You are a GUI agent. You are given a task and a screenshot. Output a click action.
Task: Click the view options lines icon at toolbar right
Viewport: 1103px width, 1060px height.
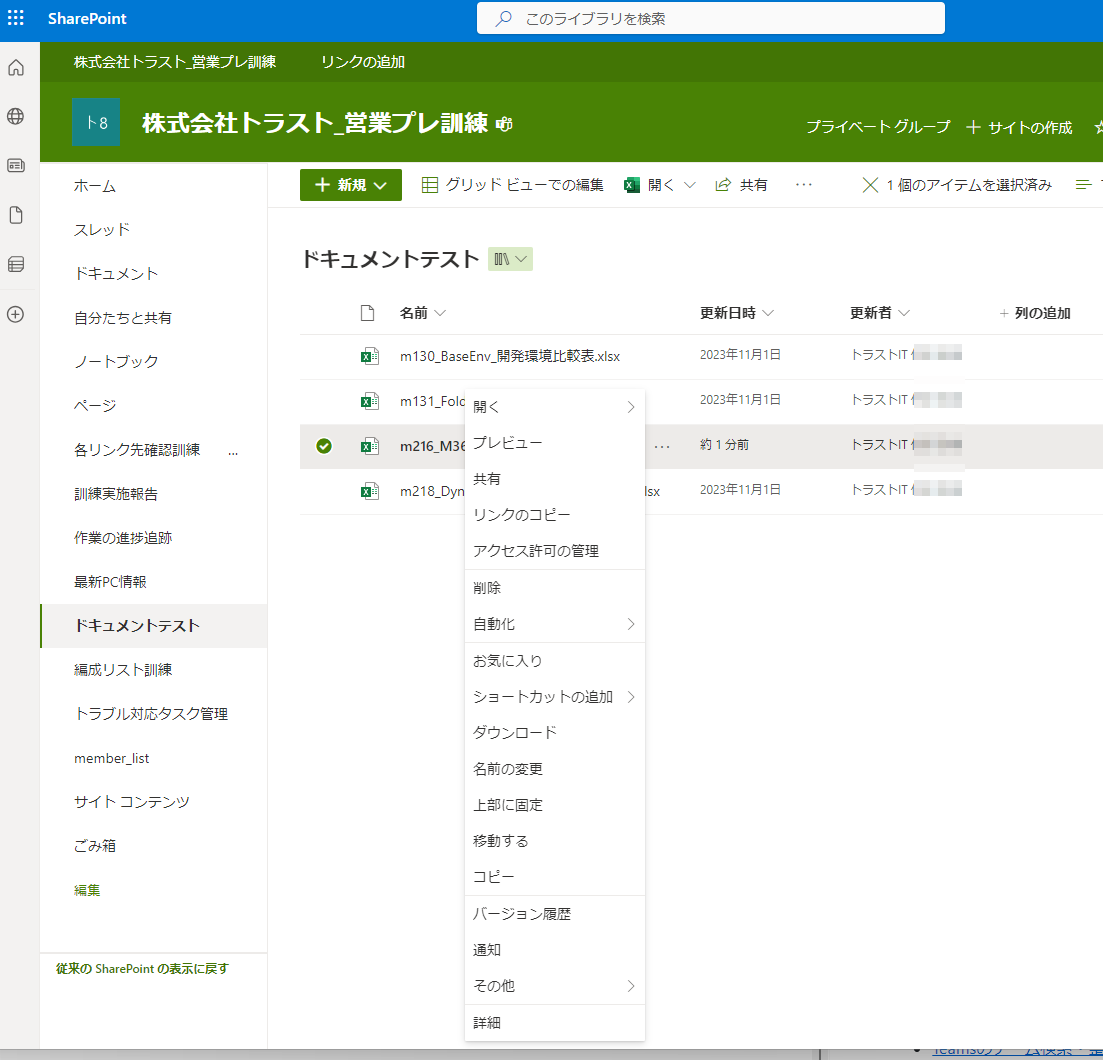(x=1083, y=185)
